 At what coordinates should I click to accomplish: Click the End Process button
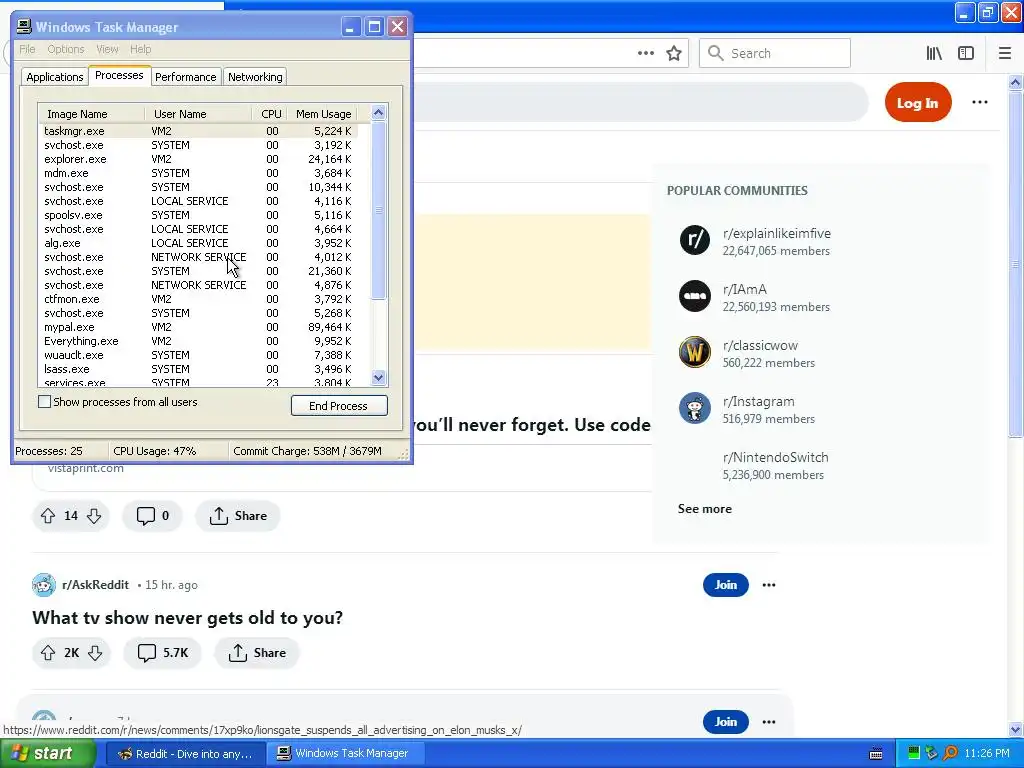[x=339, y=406]
